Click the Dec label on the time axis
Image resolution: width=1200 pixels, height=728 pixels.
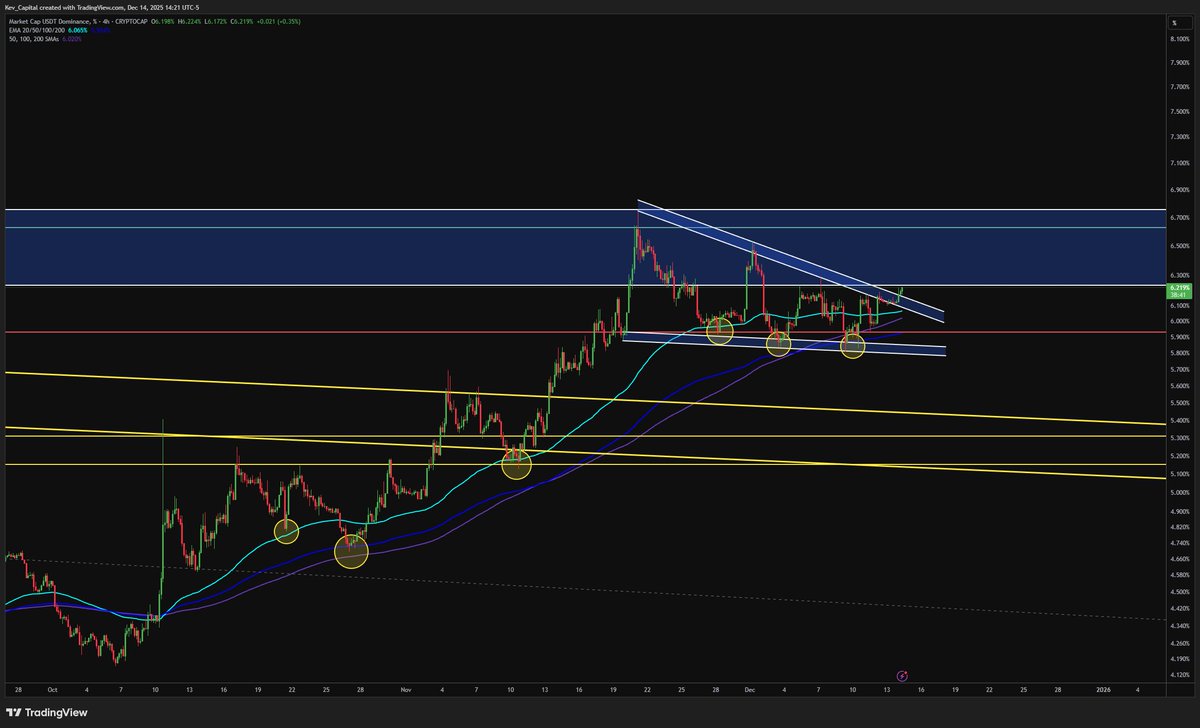coord(749,690)
